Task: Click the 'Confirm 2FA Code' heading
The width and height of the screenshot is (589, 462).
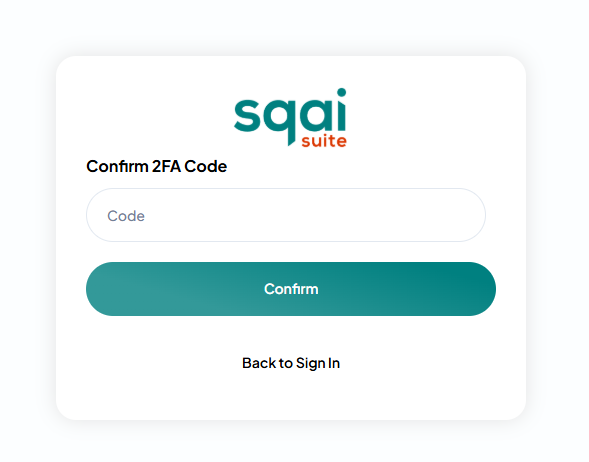Action: (157, 166)
